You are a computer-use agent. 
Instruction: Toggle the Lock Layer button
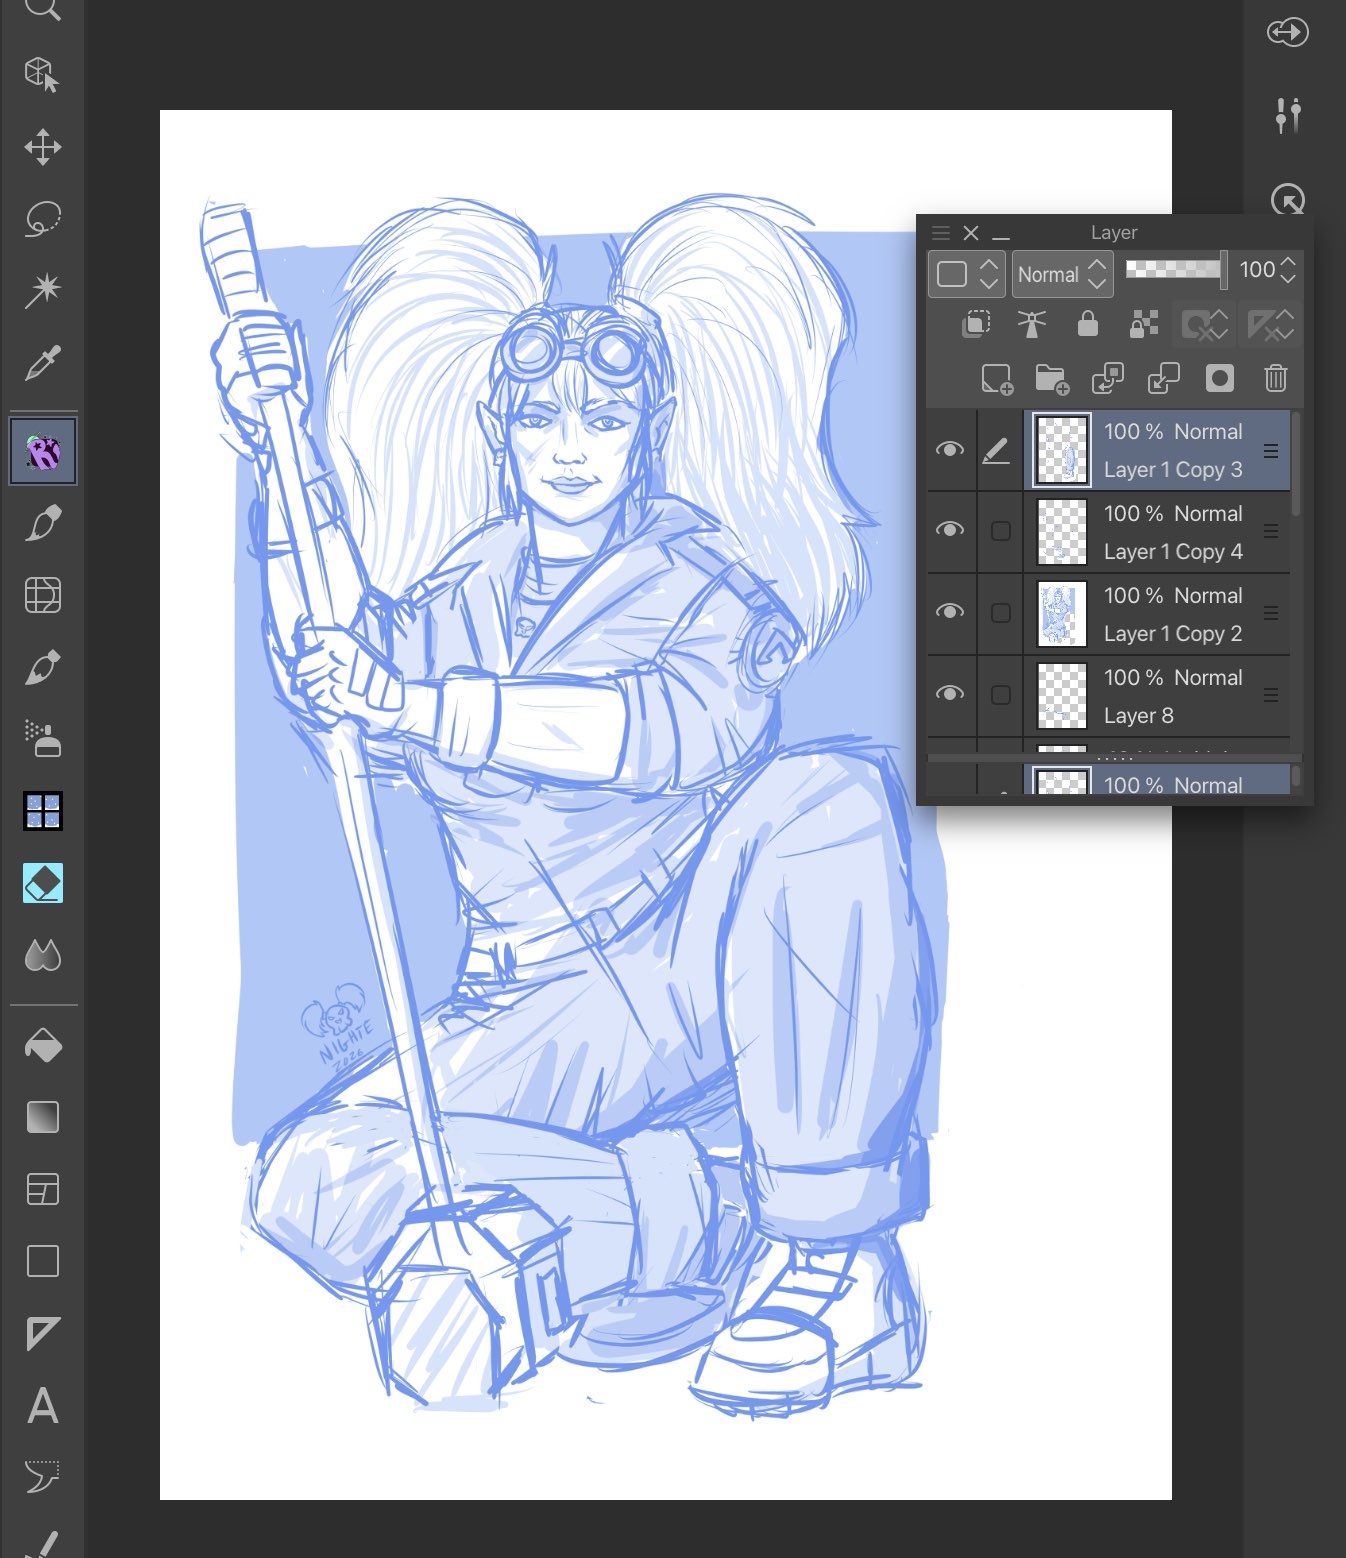click(1087, 324)
